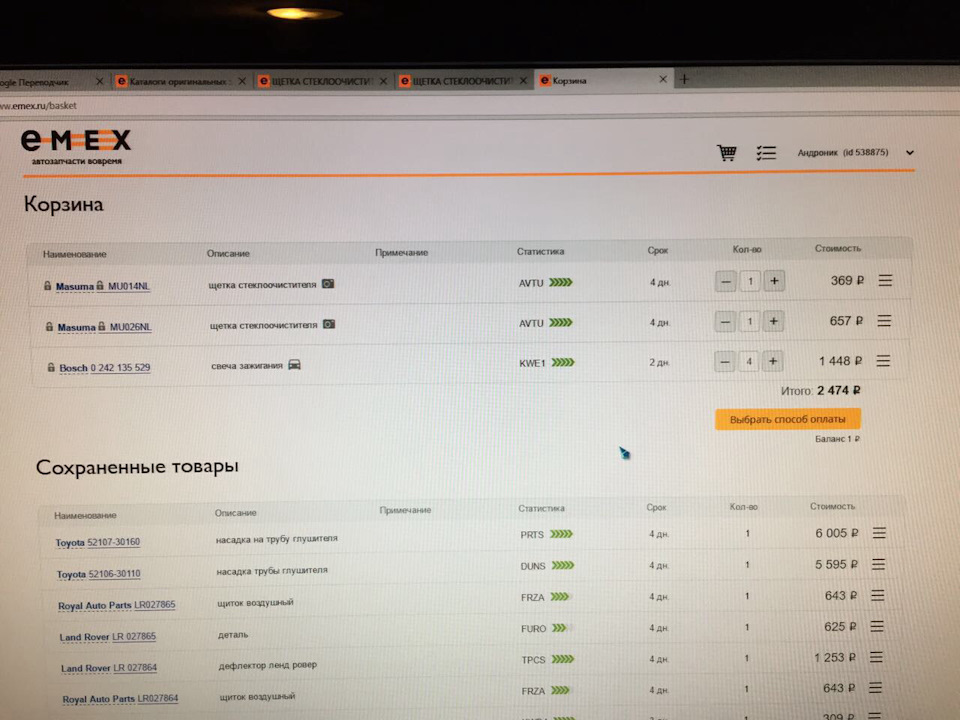Image resolution: width=960 pixels, height=720 pixels.
Task: Click DUNS statistics for Toyota 52106-30110
Action: (547, 566)
